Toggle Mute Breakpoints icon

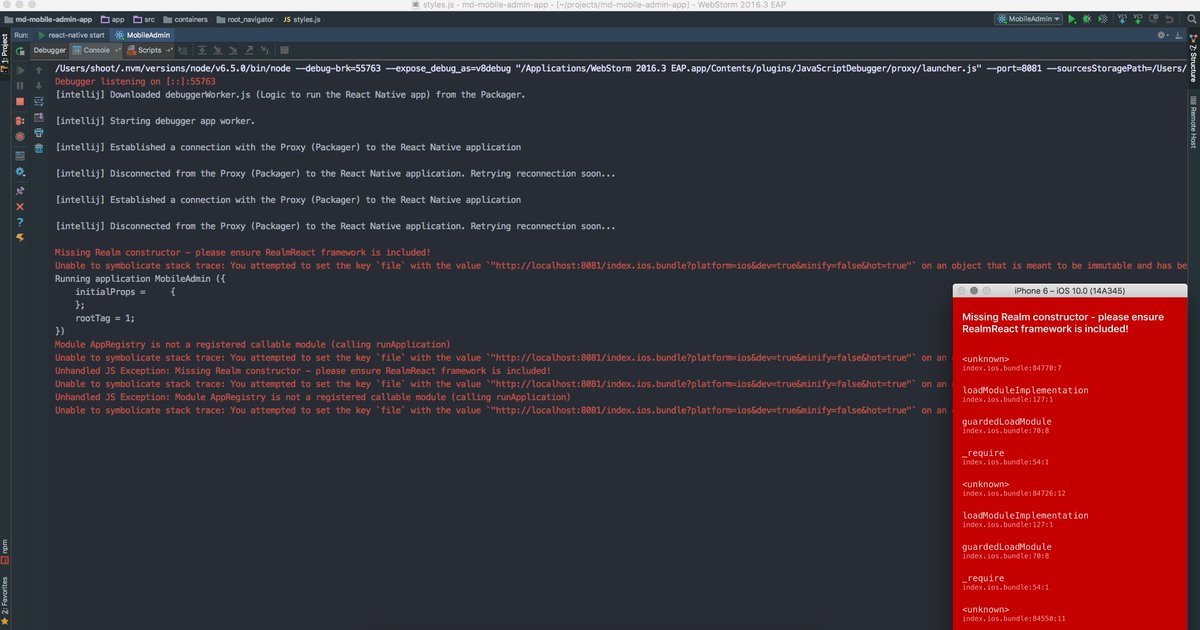click(x=20, y=136)
